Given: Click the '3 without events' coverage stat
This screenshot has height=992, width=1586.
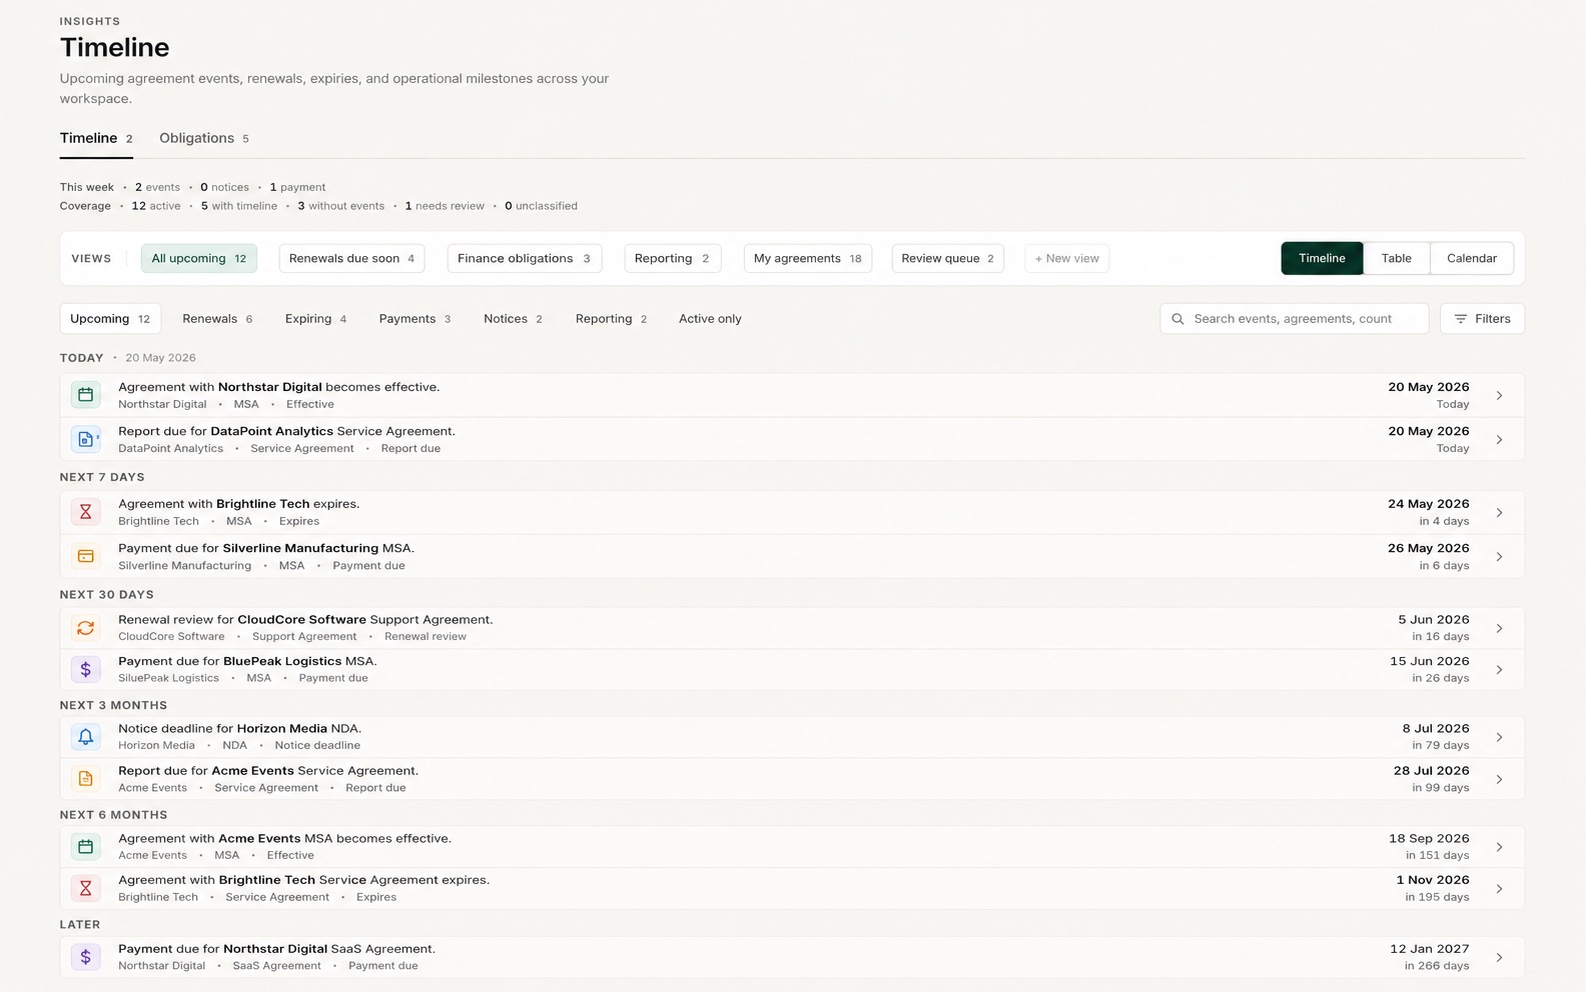Looking at the screenshot, I should [341, 206].
